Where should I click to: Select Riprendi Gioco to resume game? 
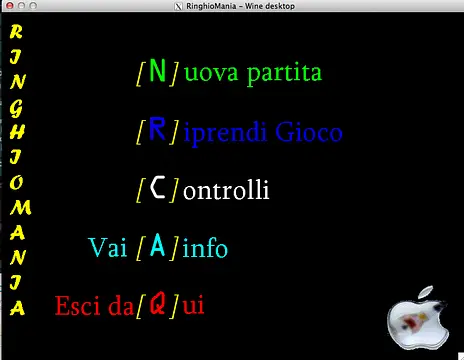239,132
